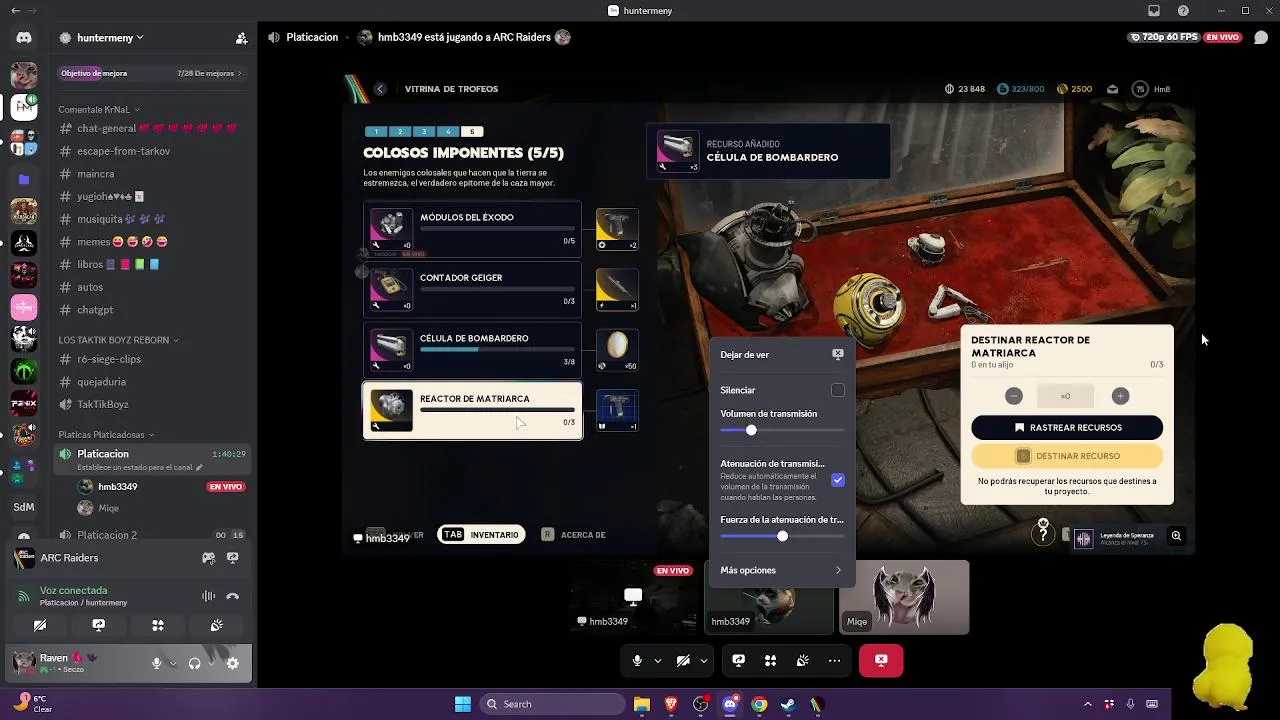Collapse the Platicas Platicadosas category

[x=106, y=435]
